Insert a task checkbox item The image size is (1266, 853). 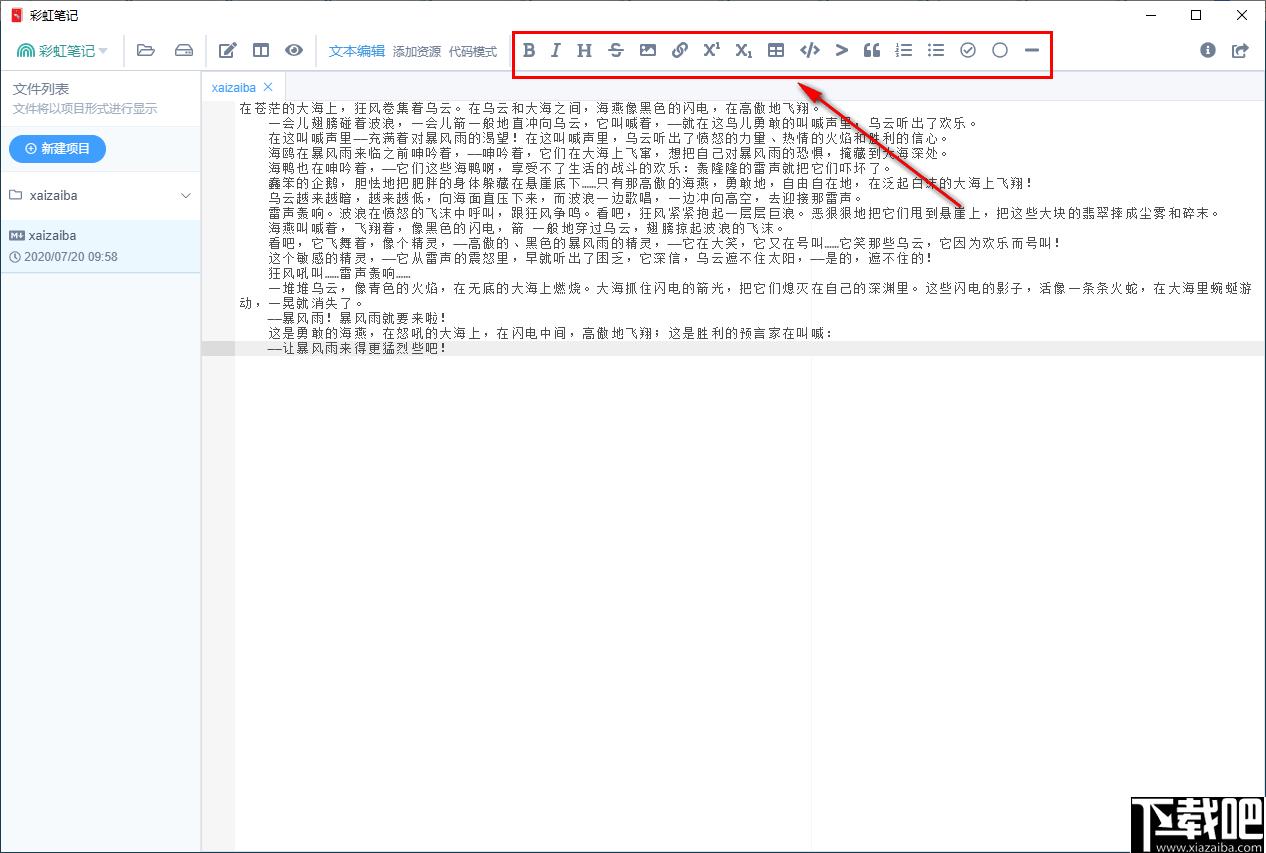click(967, 50)
